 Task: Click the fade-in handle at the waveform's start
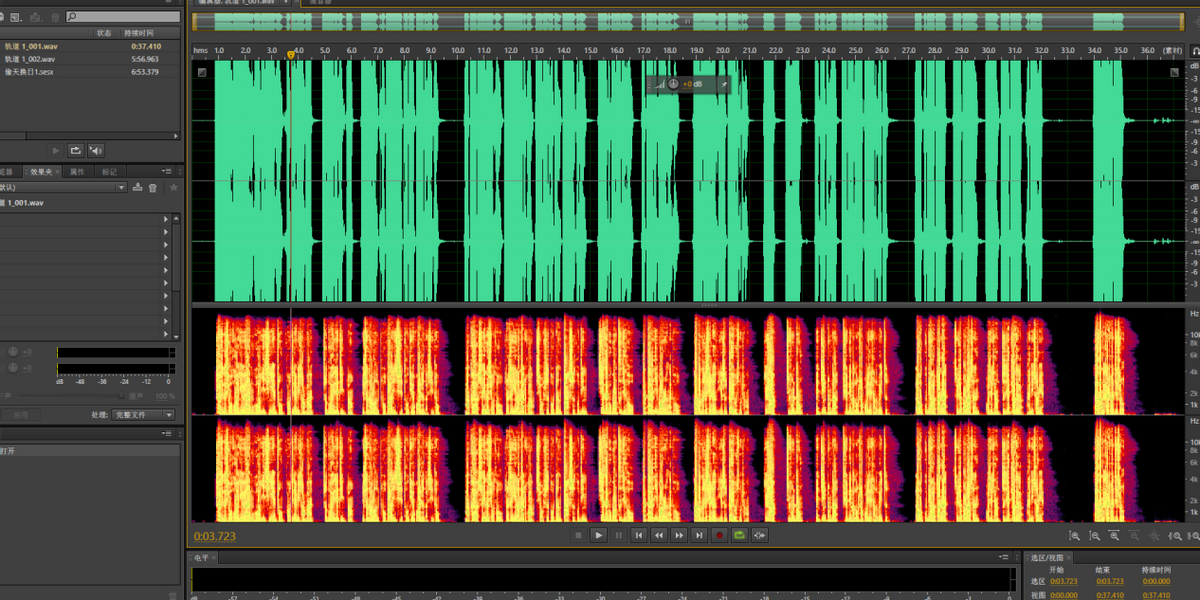point(202,72)
